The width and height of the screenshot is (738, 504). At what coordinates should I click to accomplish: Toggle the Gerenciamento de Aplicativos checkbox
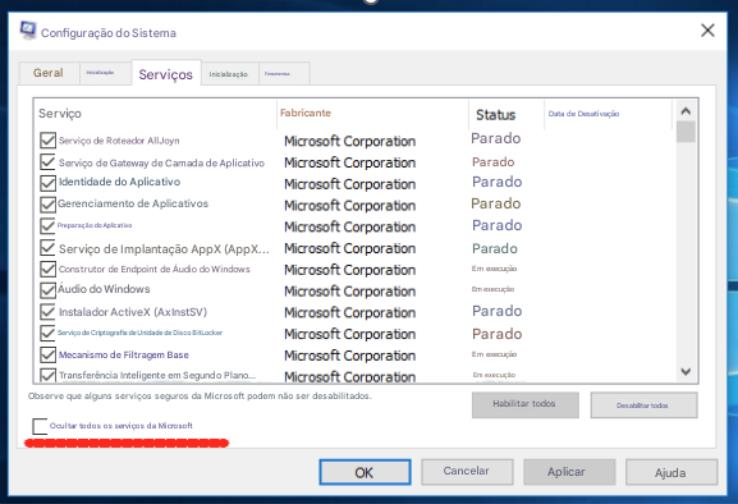[48, 205]
